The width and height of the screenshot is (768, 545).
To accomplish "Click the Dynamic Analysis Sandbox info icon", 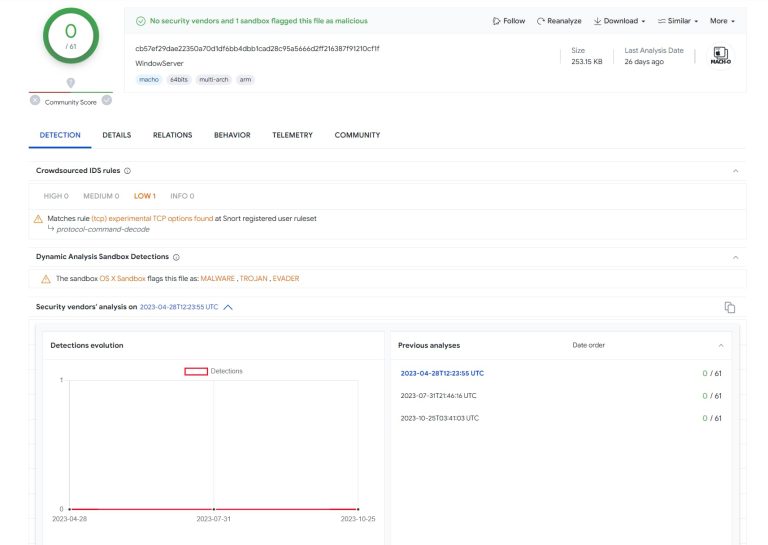I will 176,257.
